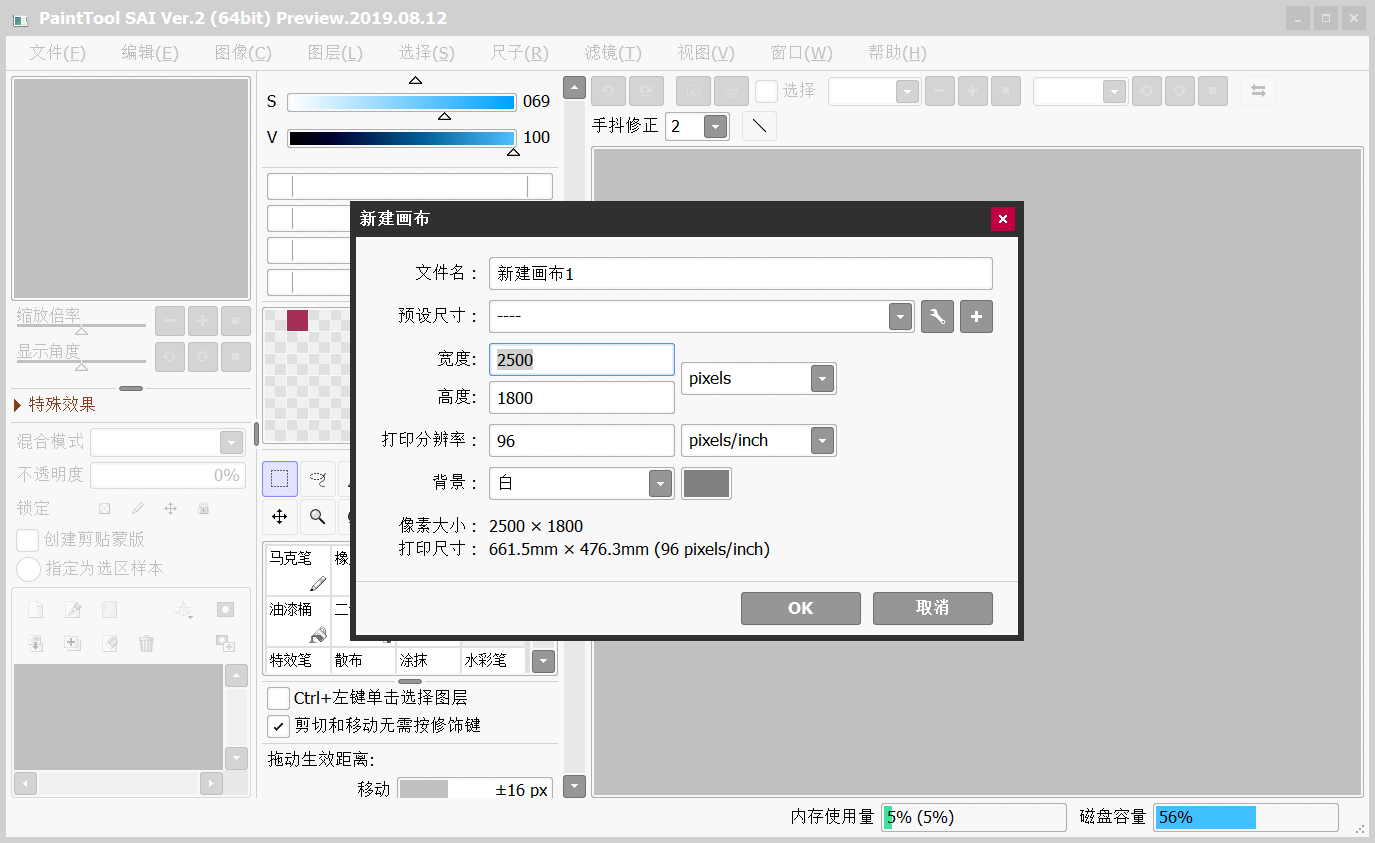Uncheck 剪切和移动无需按修饰键 checkbox
The image size is (1375, 843).
click(279, 725)
